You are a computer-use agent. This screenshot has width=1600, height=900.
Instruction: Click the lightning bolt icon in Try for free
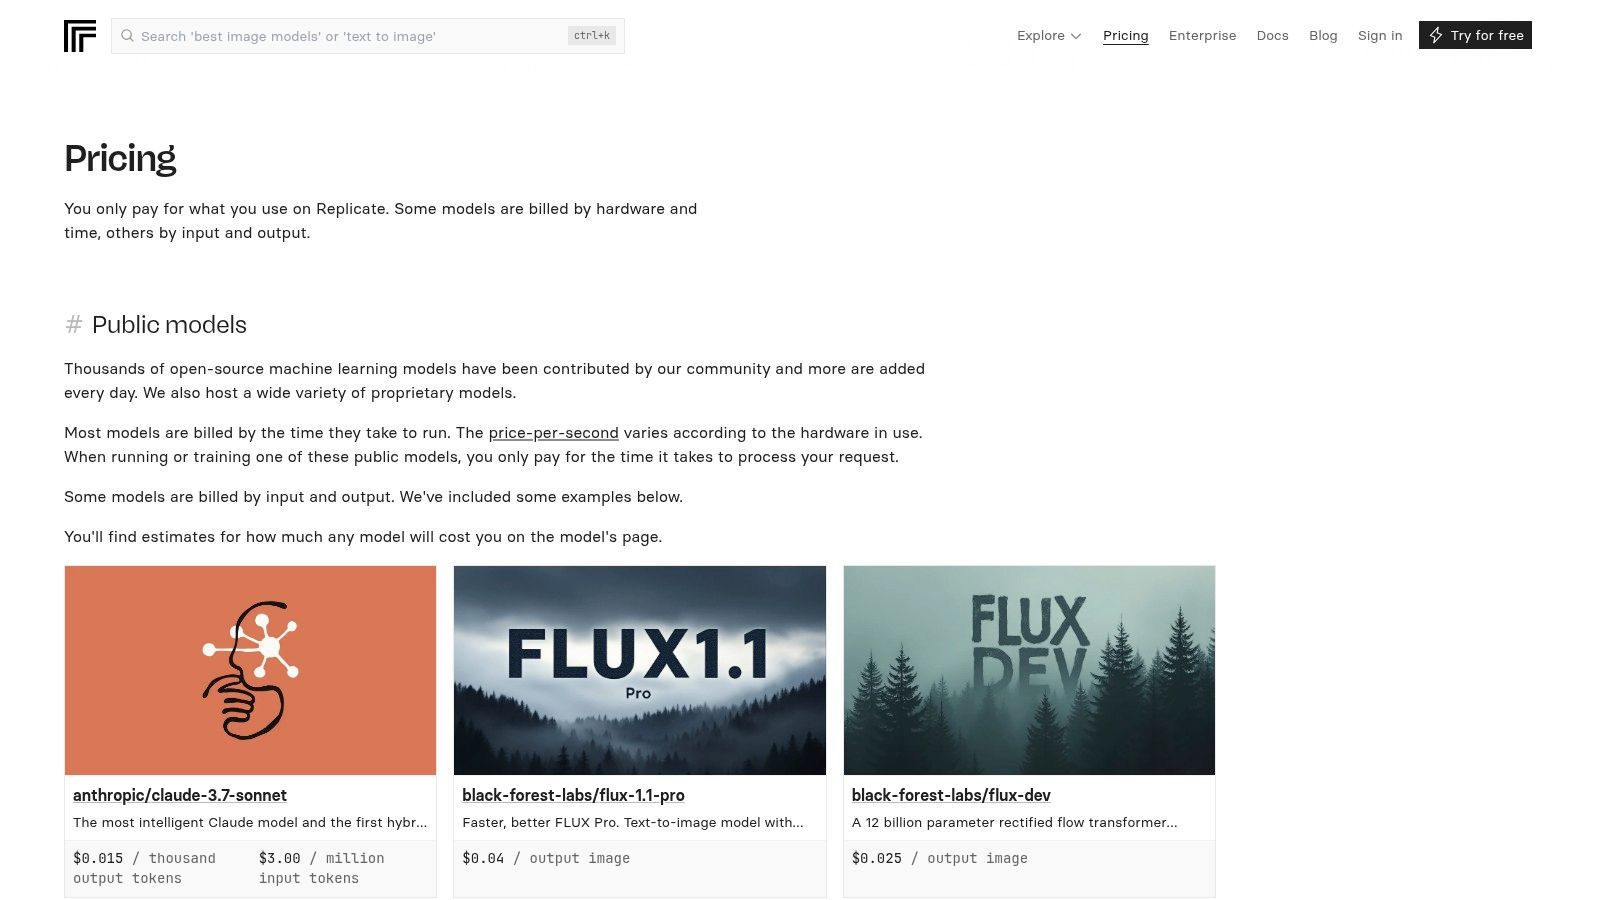tap(1436, 35)
